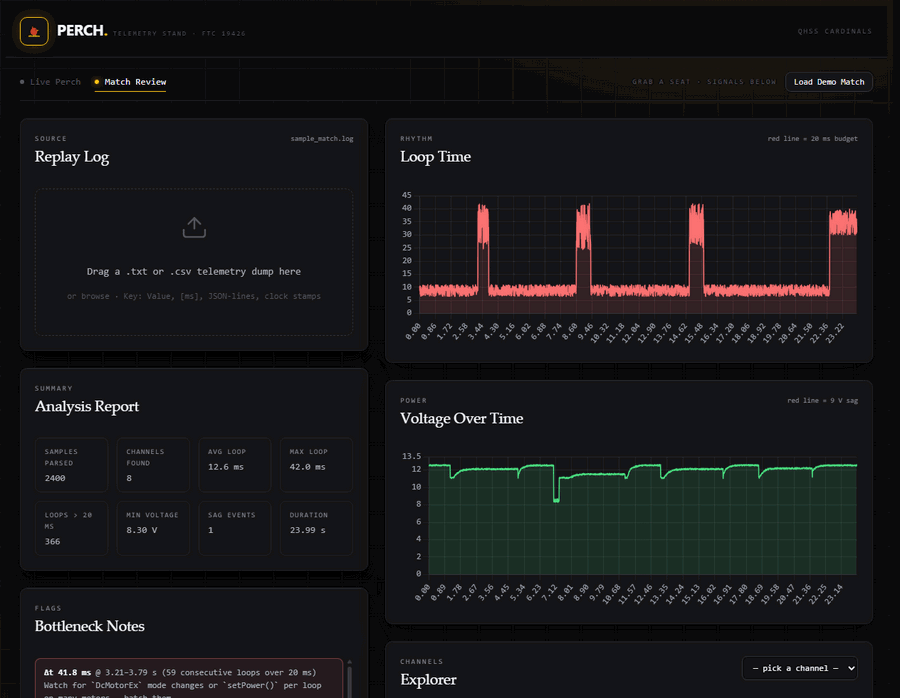Click the Min Voltage 8.30 V card
This screenshot has width=900, height=698.
point(153,528)
